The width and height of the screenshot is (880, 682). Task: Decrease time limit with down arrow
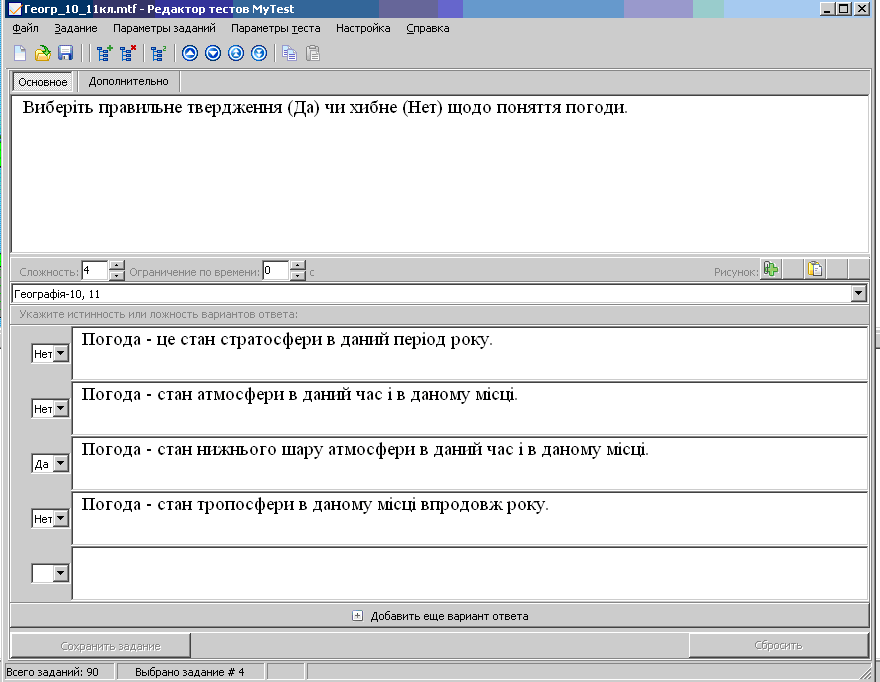click(x=297, y=275)
